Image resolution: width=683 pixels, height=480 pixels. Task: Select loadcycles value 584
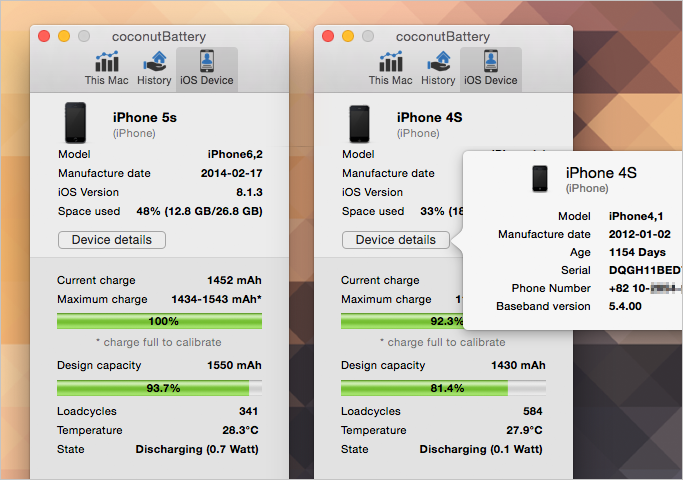tap(533, 411)
